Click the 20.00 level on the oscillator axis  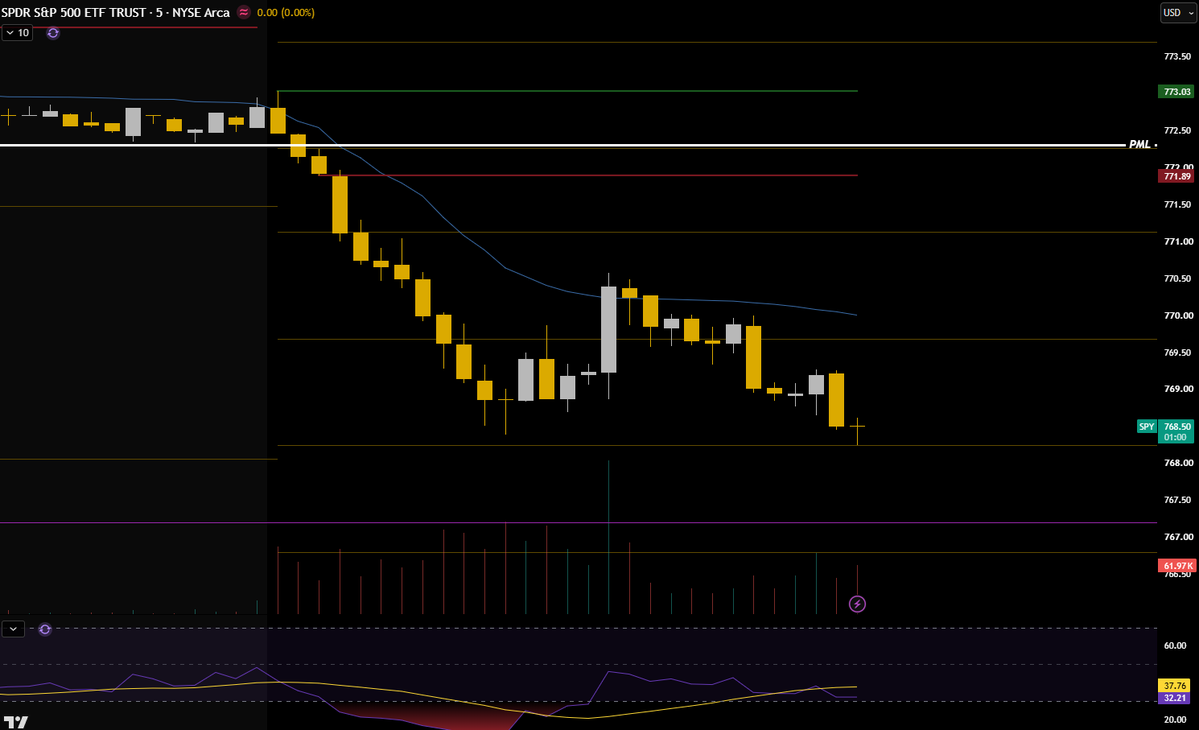(x=1175, y=720)
